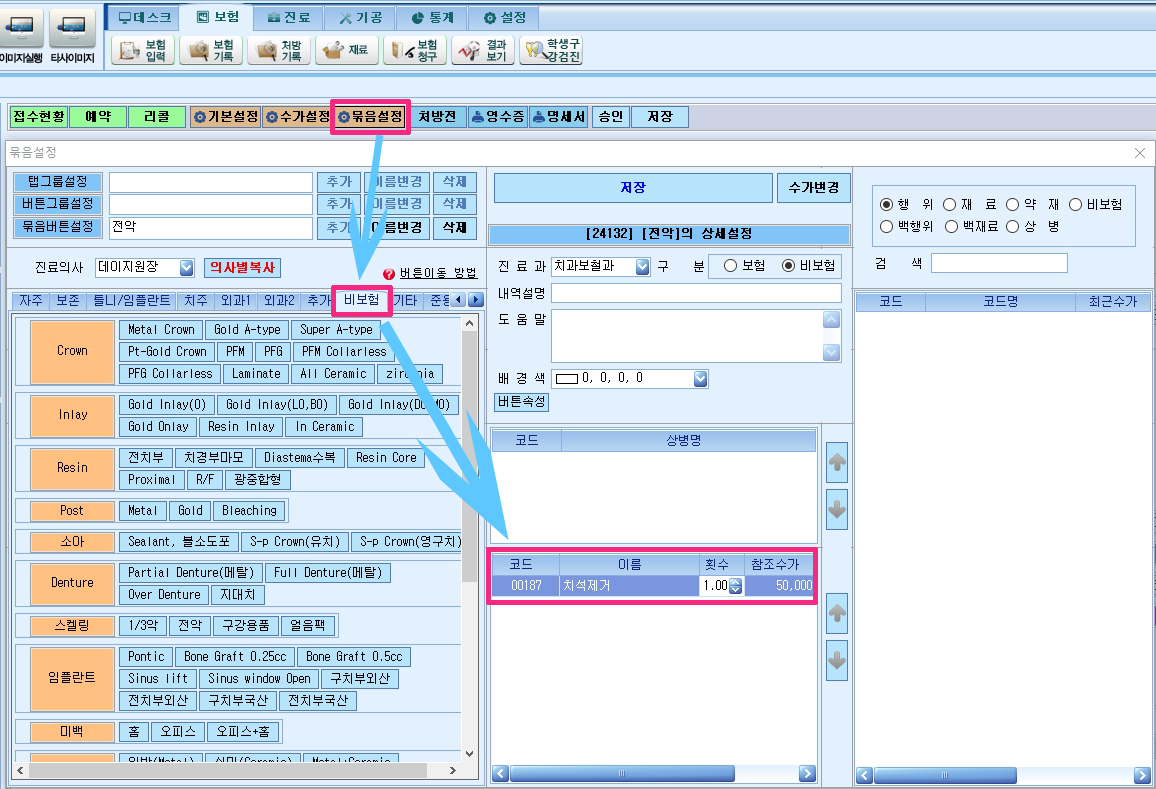1156x789 pixels.
Task: Click the 재료 toolbar icon
Action: click(x=347, y=50)
